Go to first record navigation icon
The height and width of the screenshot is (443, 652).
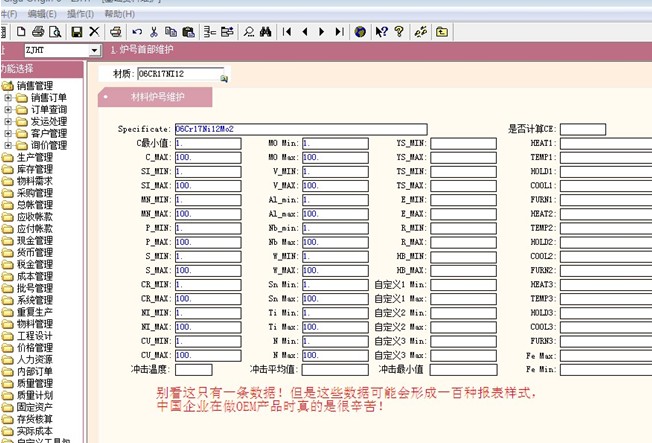point(288,32)
